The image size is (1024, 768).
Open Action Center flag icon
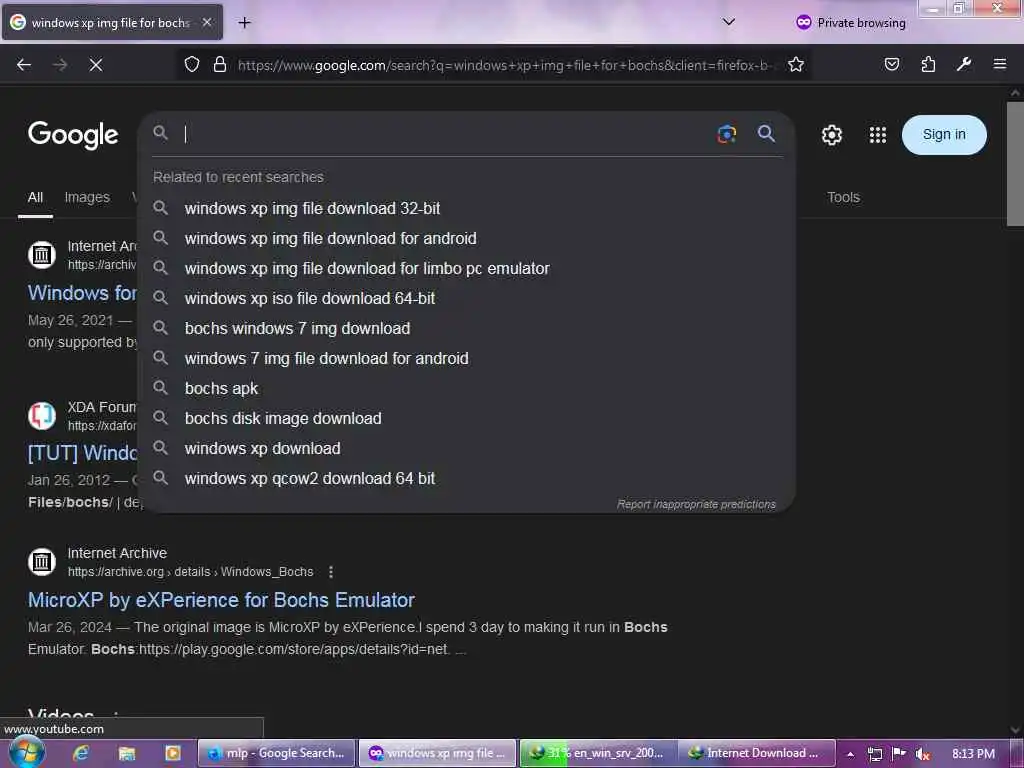click(899, 754)
